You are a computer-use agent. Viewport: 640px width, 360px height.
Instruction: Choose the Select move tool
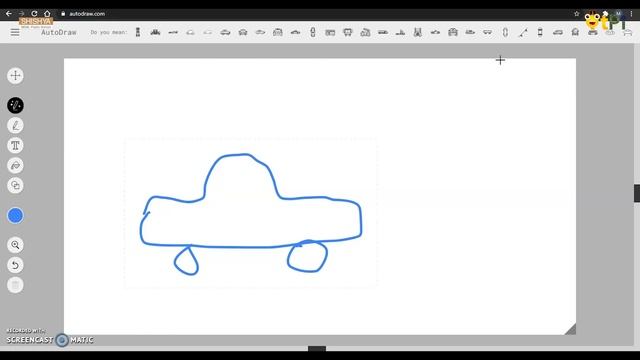(15, 76)
